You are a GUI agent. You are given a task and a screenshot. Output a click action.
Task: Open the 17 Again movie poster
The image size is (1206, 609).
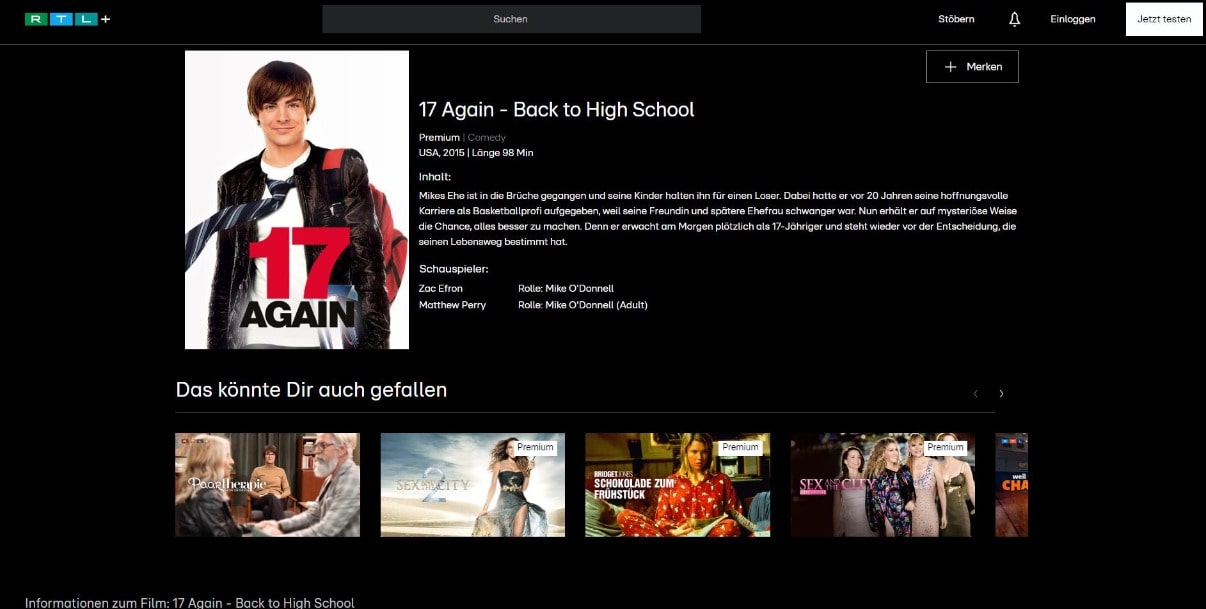point(297,200)
